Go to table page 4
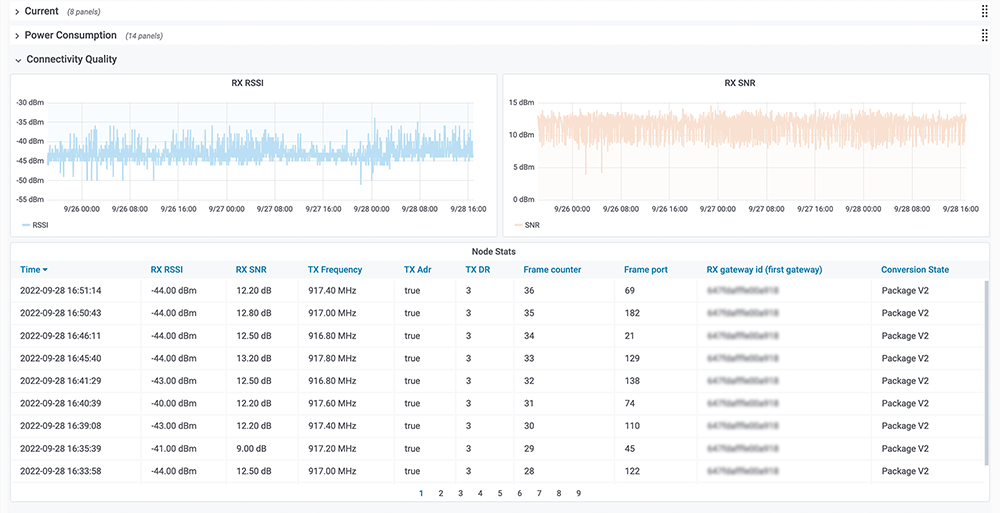 click(480, 493)
